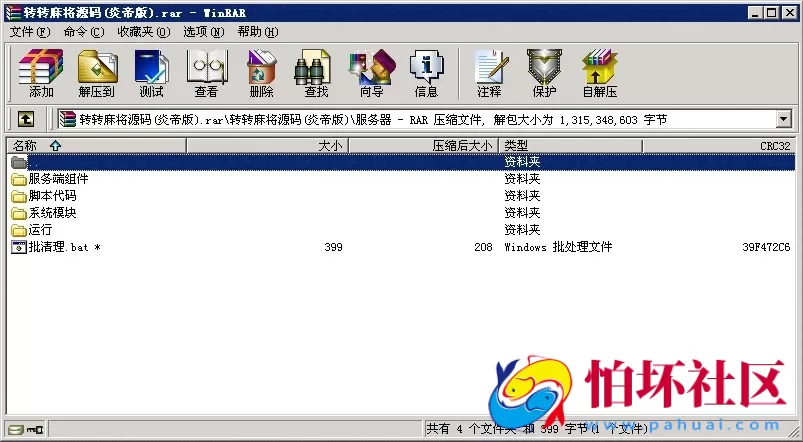803x442 pixels.
Task: Click the folder icon of 脚本代码
Action: click(19, 196)
